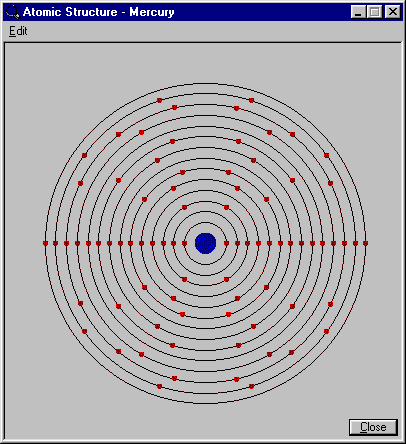Click the Close button at bottom right
The width and height of the screenshot is (406, 444).
point(373,427)
